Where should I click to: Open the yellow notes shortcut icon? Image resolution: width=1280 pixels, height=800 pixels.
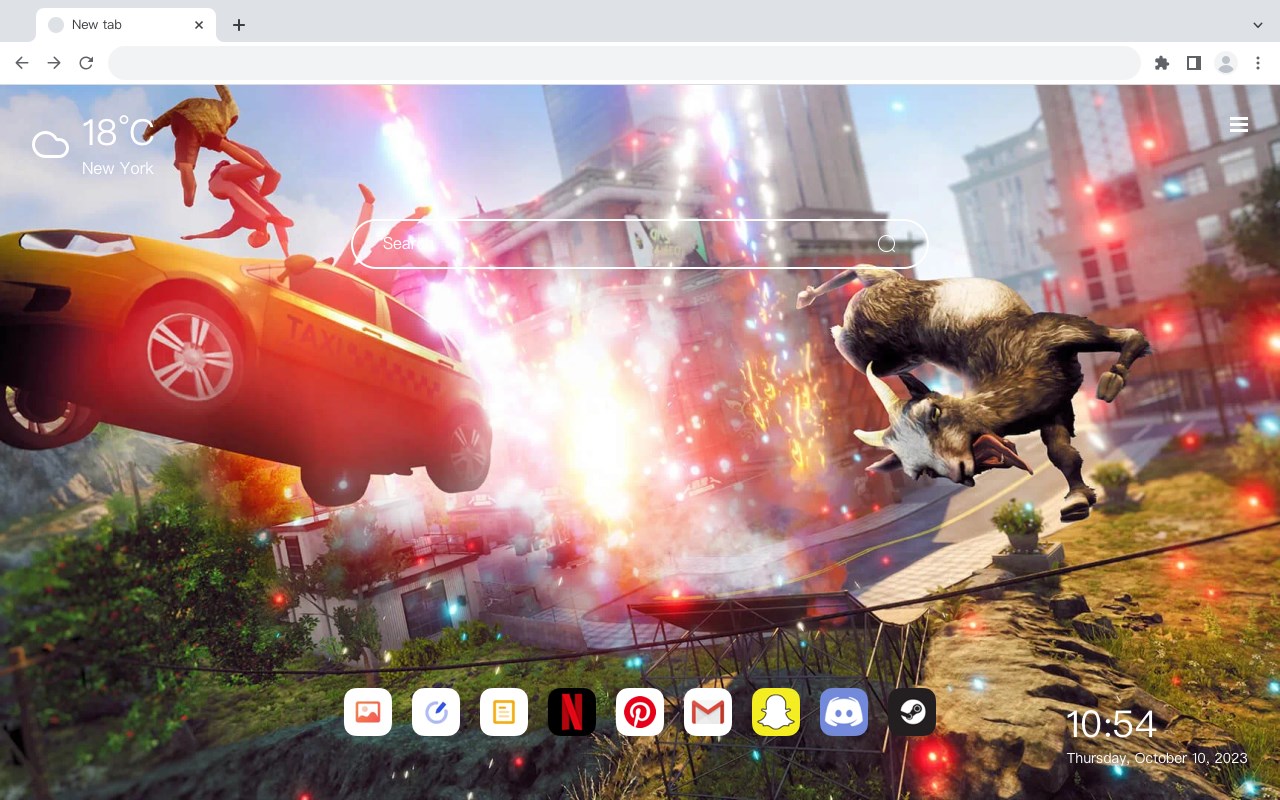coord(504,712)
